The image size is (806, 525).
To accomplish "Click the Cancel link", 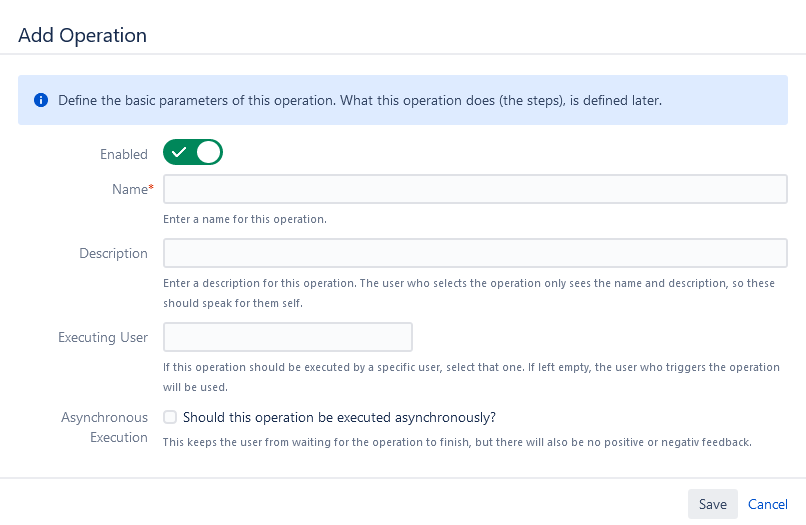I will (x=768, y=504).
